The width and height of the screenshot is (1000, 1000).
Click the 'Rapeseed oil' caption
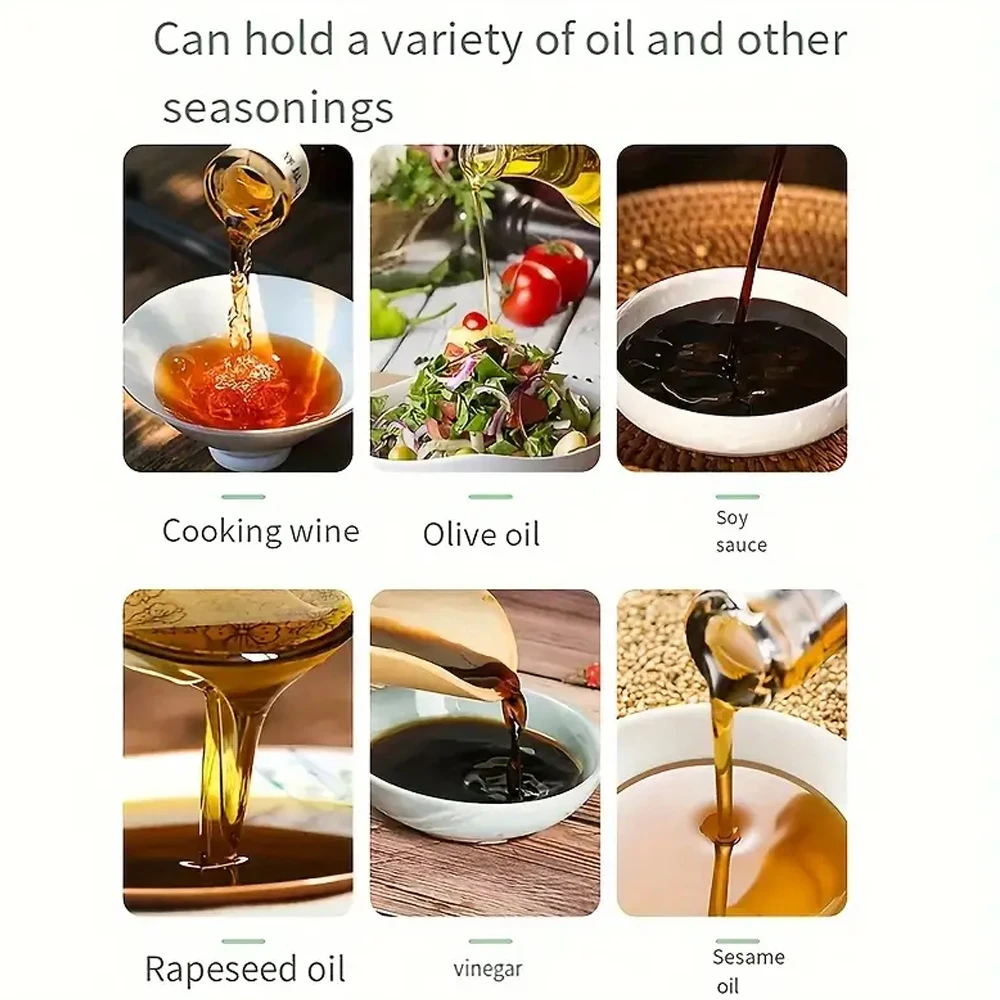click(x=245, y=969)
